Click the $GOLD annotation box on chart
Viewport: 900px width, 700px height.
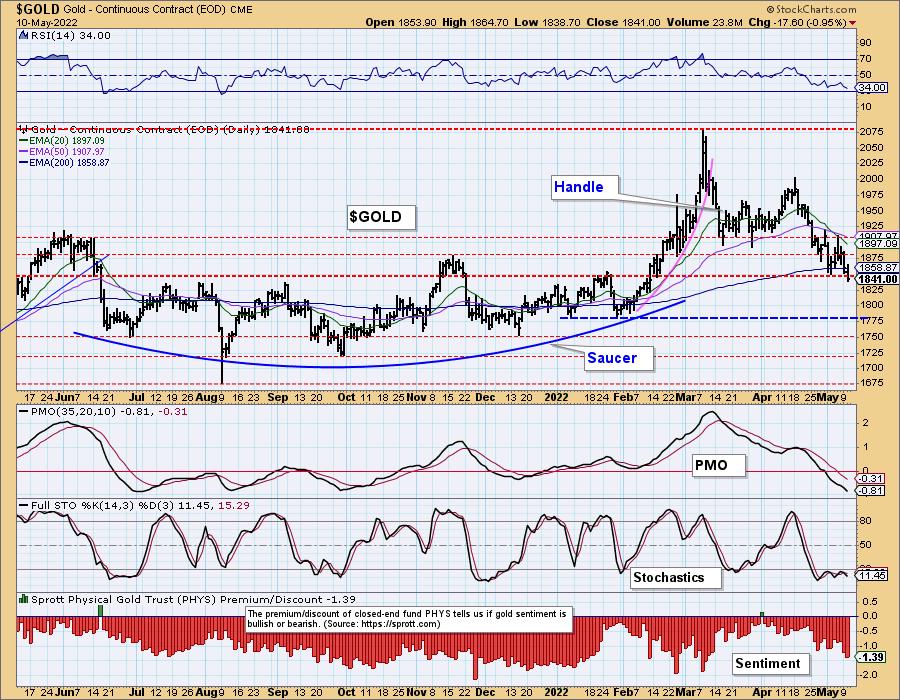point(381,217)
